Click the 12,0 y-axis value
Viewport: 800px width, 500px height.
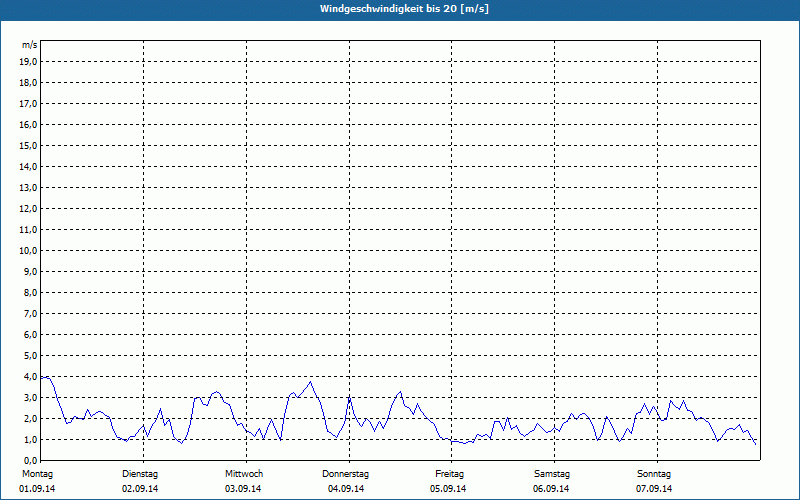point(29,209)
